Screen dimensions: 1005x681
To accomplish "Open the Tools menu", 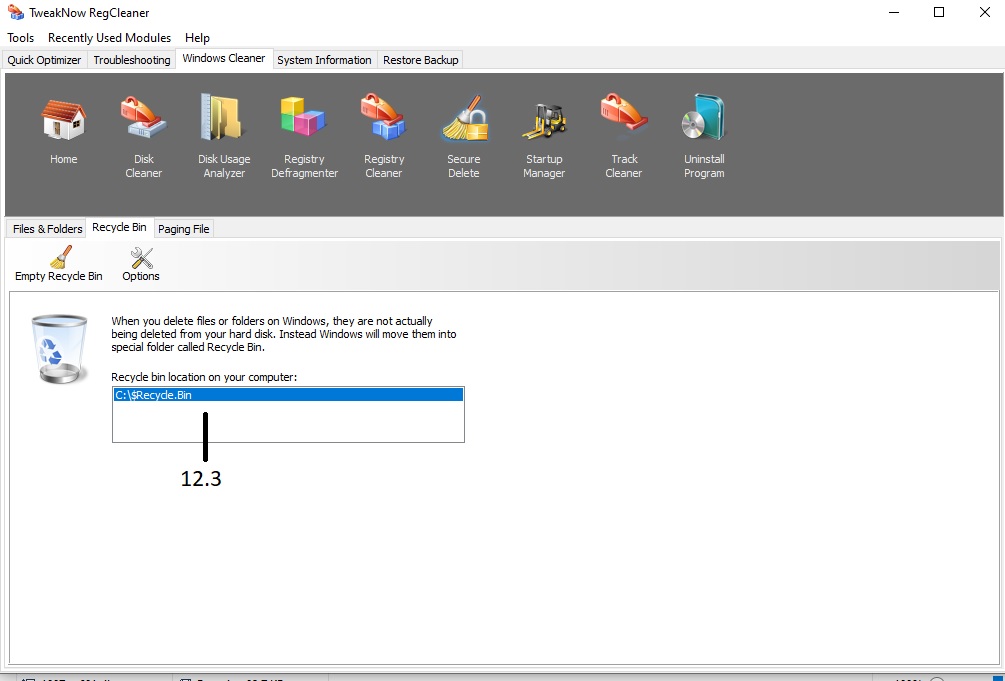I will coord(21,38).
